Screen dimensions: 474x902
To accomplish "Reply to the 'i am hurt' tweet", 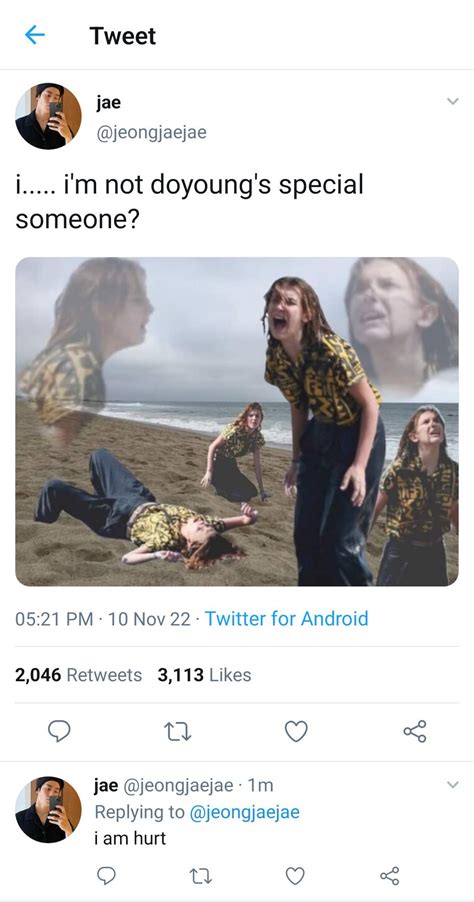I will (106, 876).
